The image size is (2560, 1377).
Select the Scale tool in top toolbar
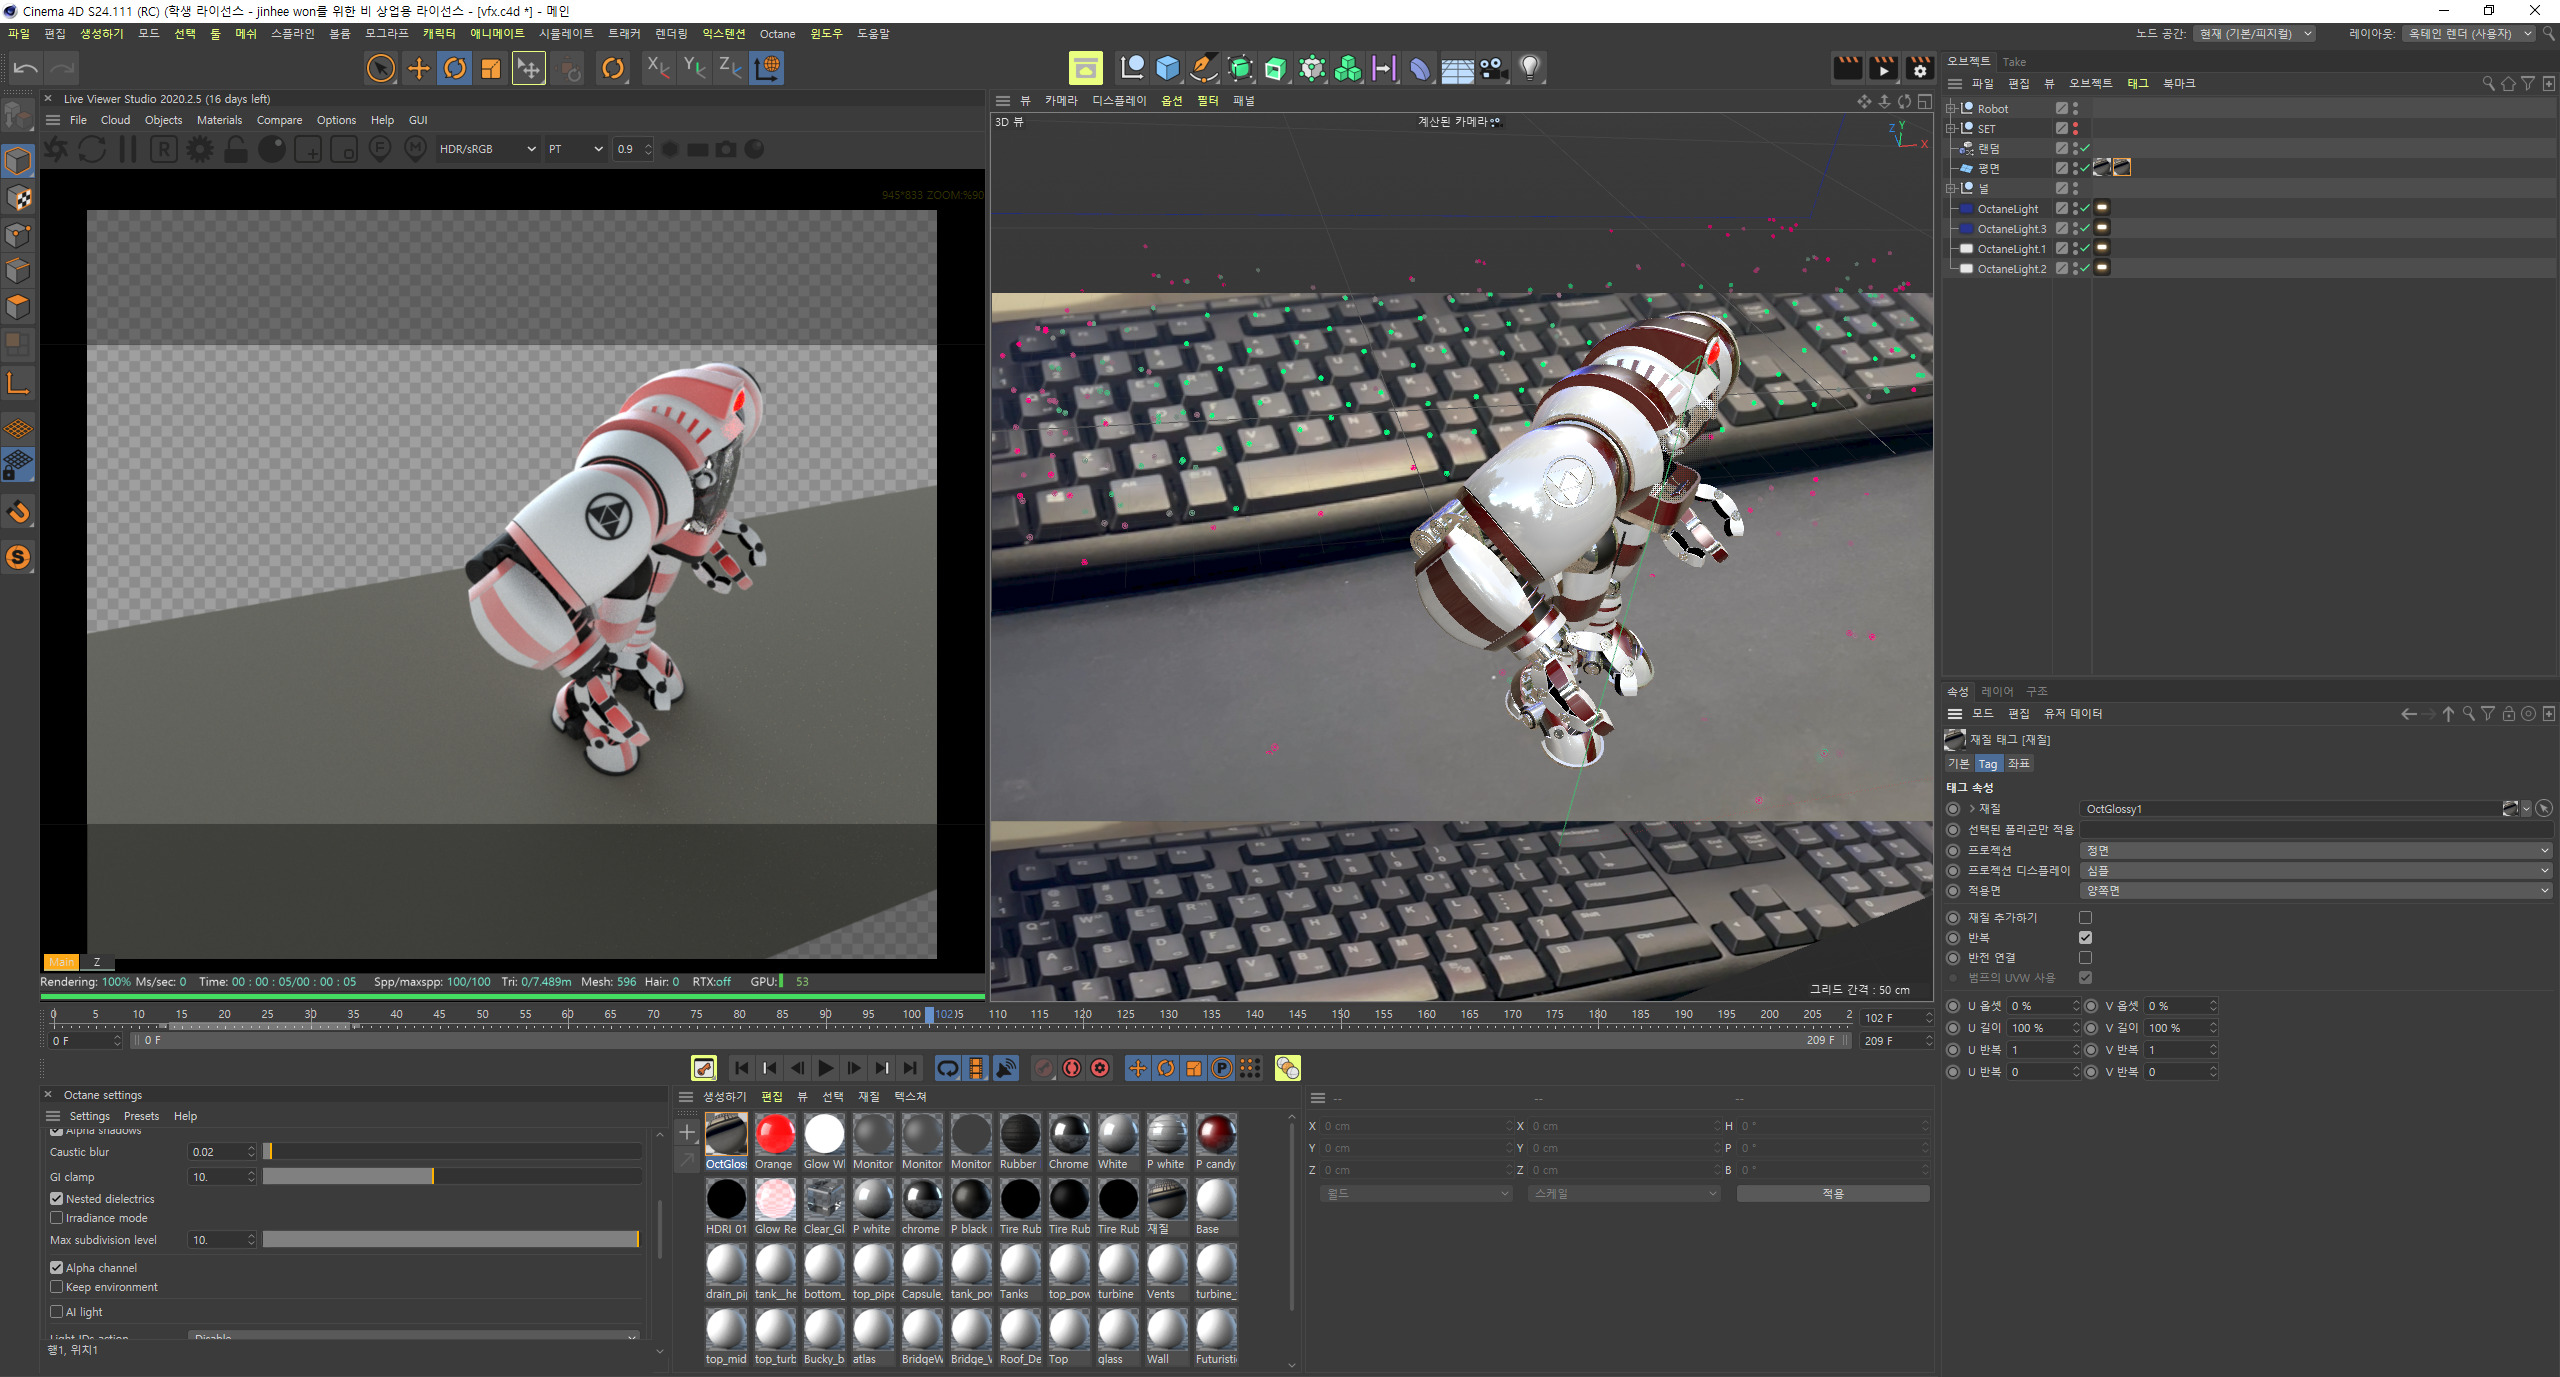tap(491, 68)
